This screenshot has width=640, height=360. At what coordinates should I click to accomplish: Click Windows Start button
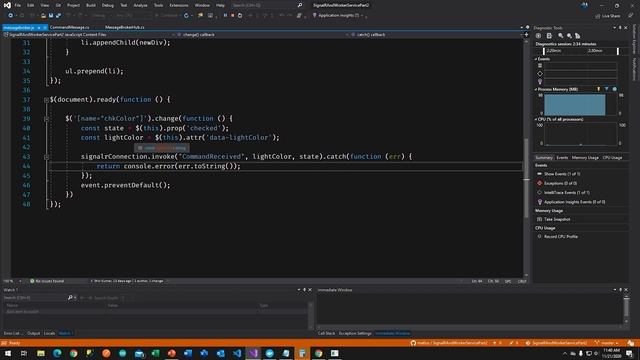[8, 353]
